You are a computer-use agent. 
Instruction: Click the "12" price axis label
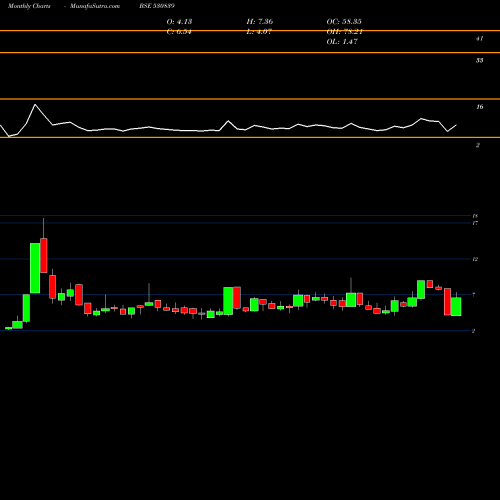coord(475,259)
